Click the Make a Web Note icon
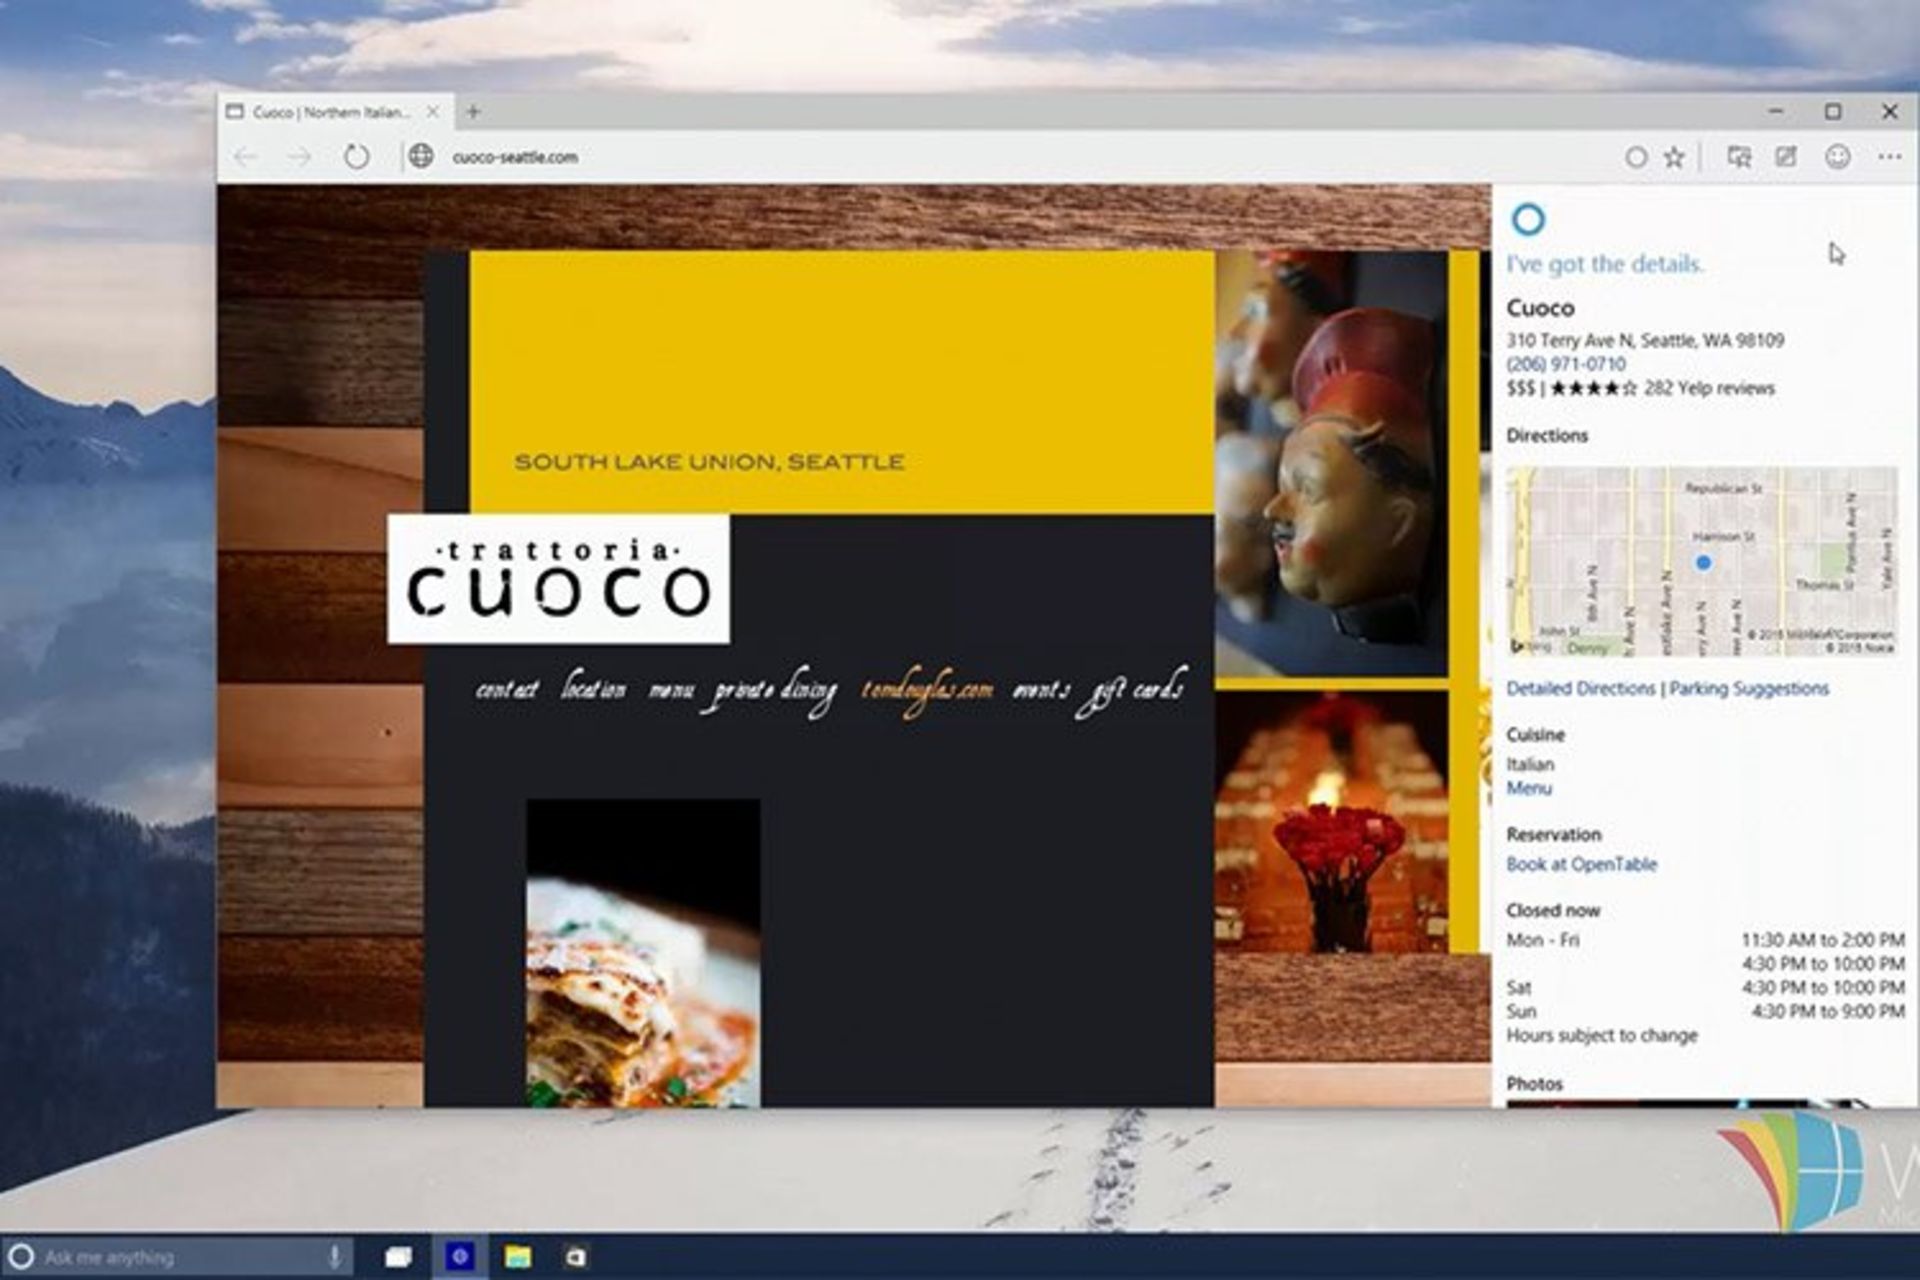Image resolution: width=1920 pixels, height=1280 pixels. coord(1786,157)
